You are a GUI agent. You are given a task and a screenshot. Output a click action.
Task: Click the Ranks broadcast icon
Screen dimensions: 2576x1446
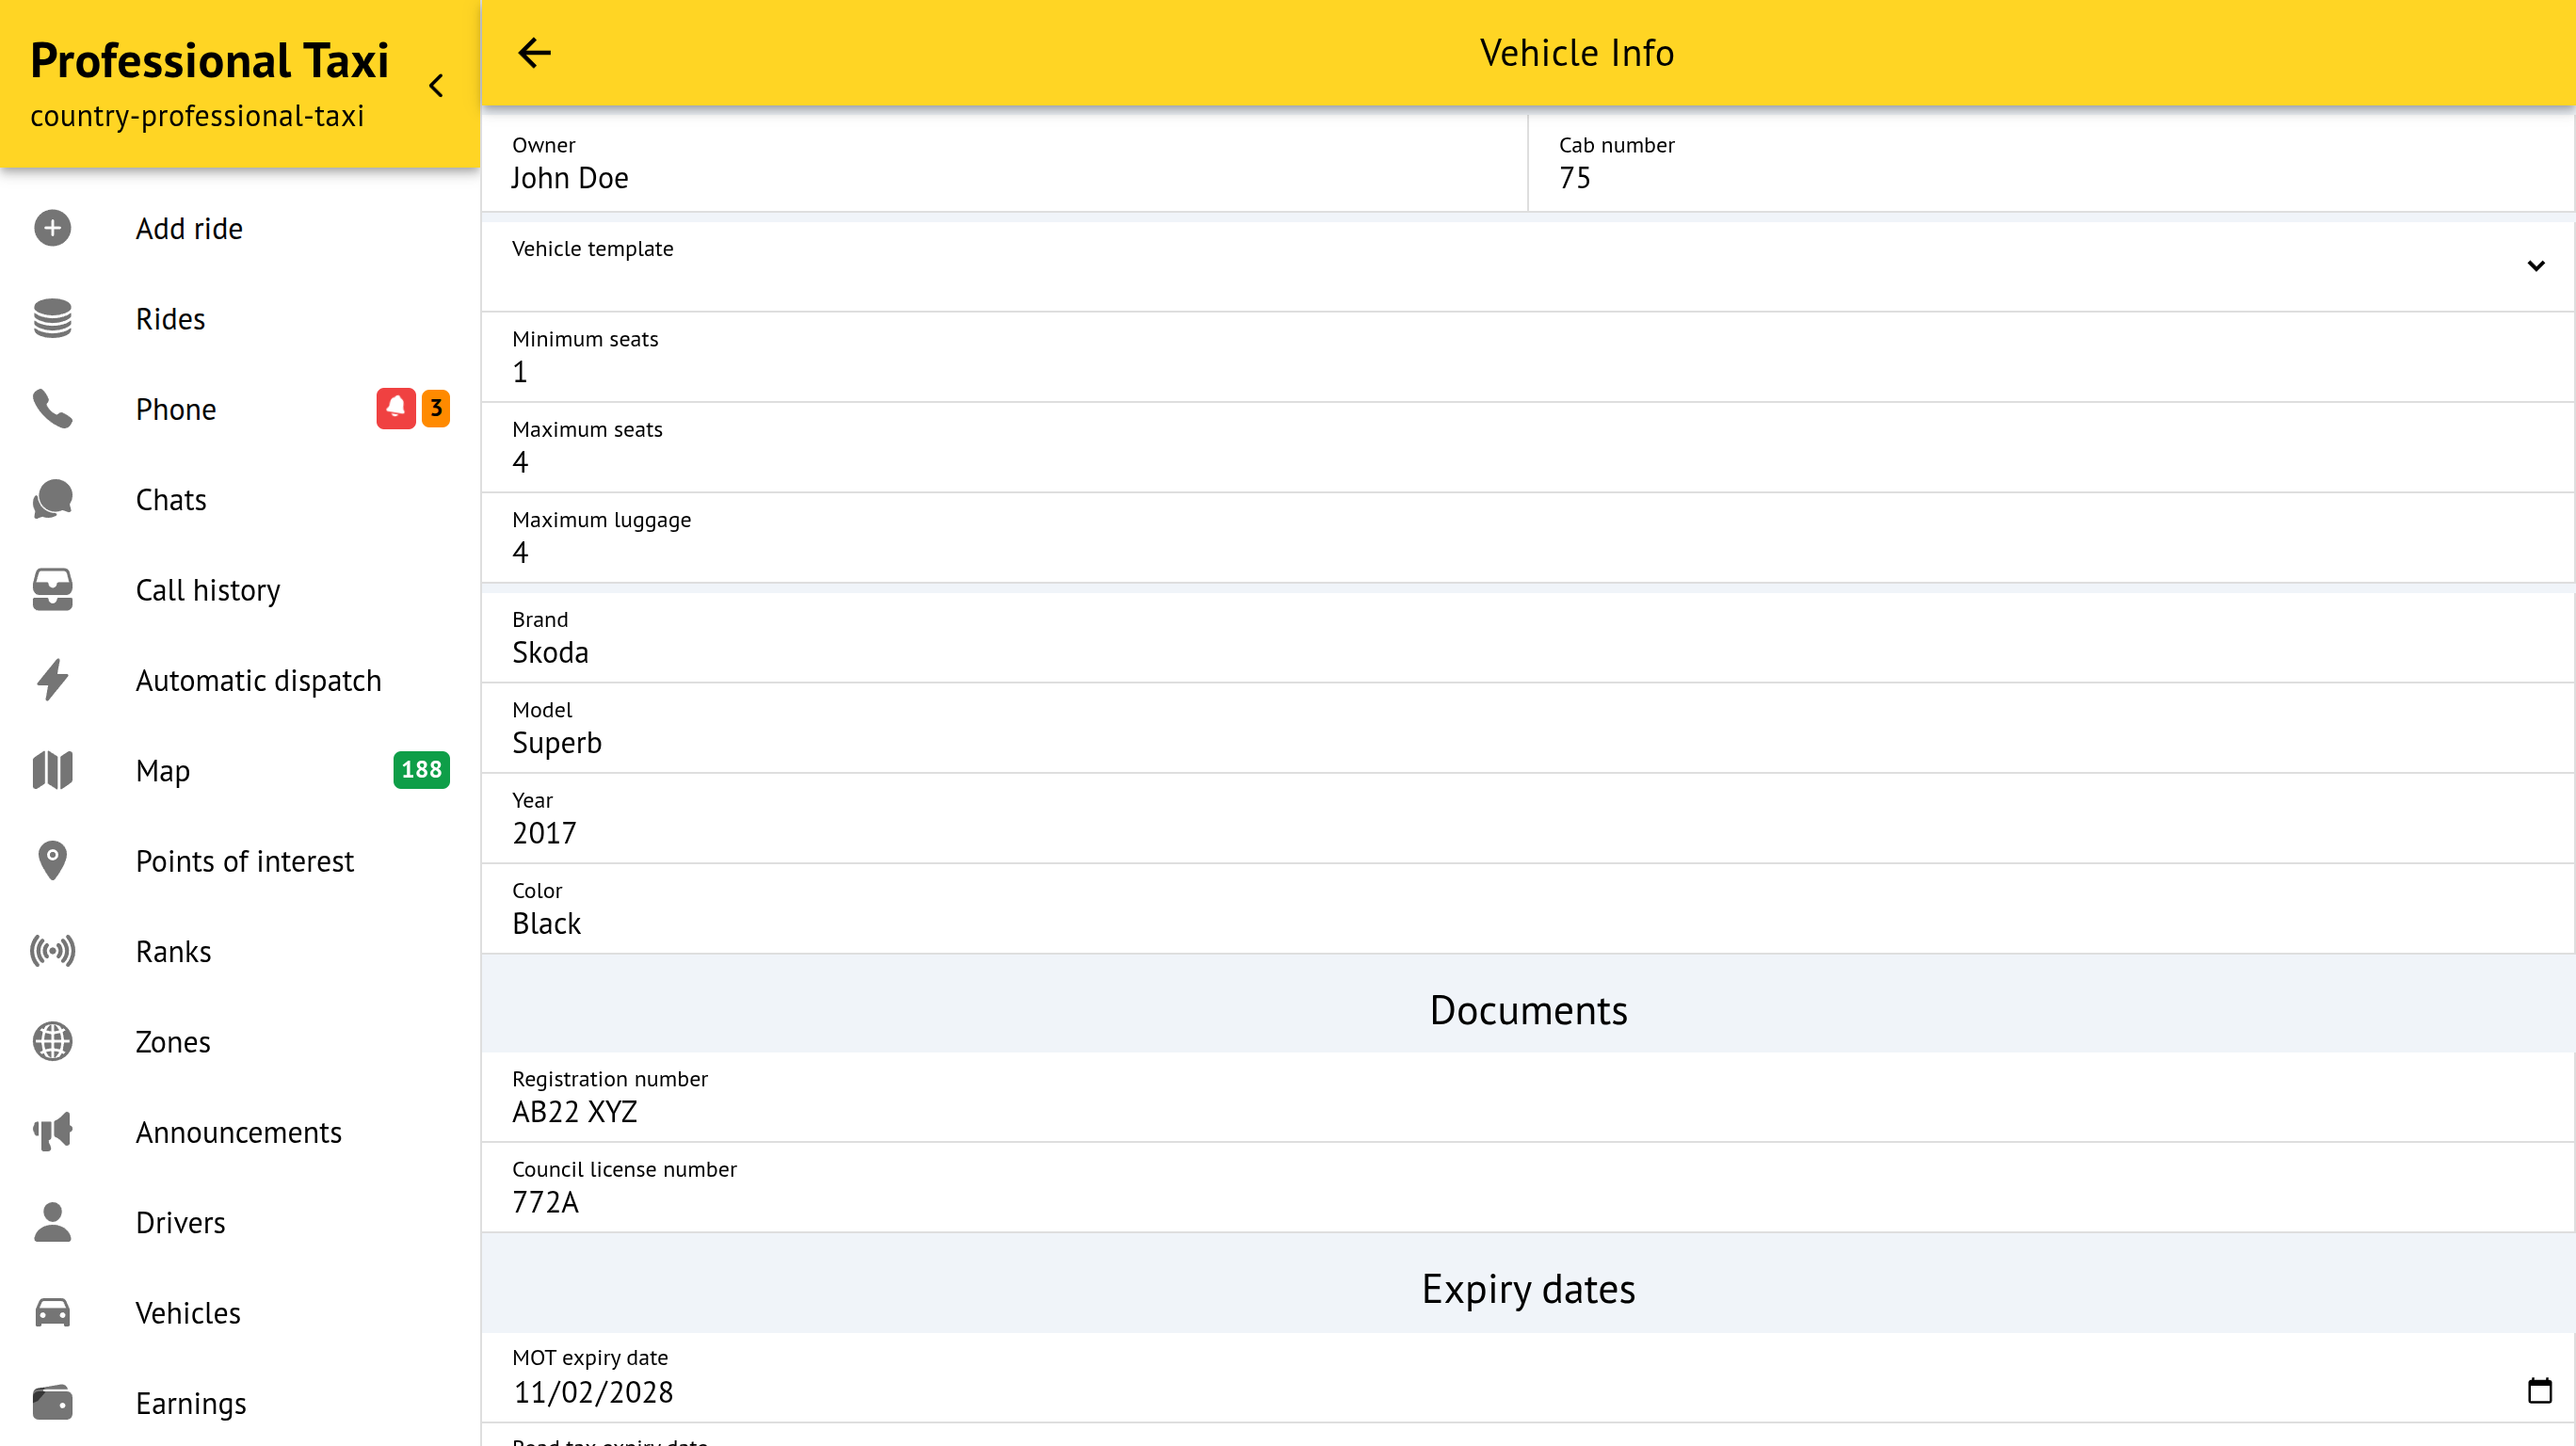52,951
